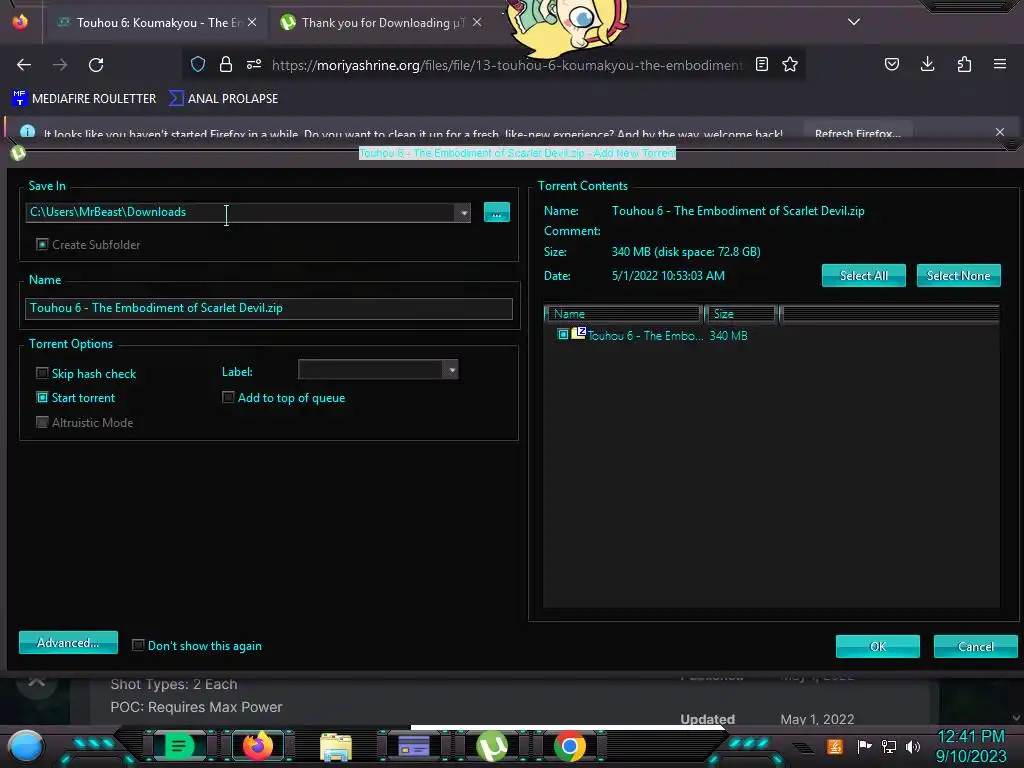Dismiss the Firefox notification bar
This screenshot has width=1024, height=768.
coord(1000,133)
